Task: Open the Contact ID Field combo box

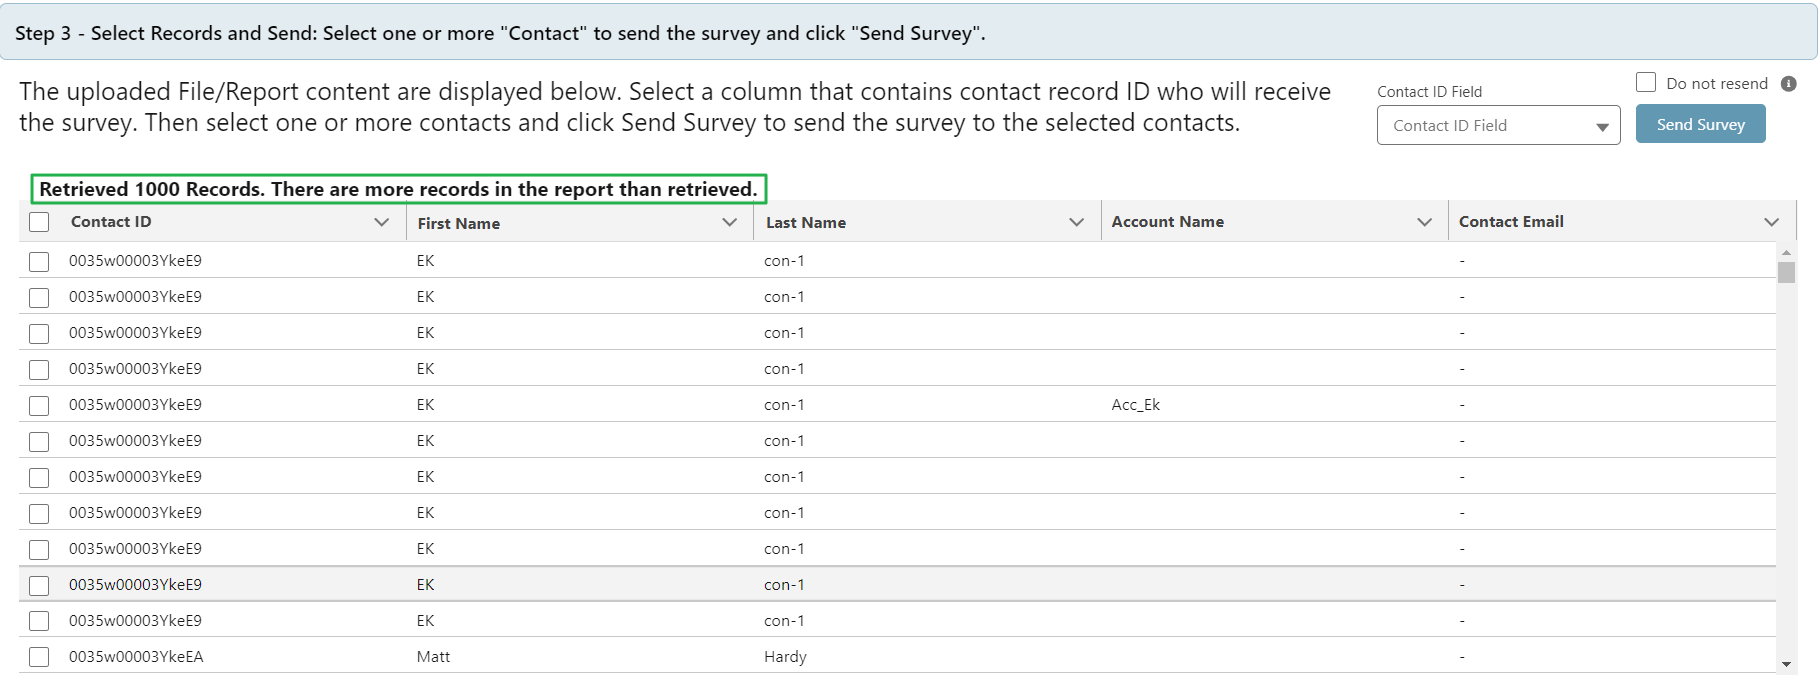Action: pos(1498,125)
